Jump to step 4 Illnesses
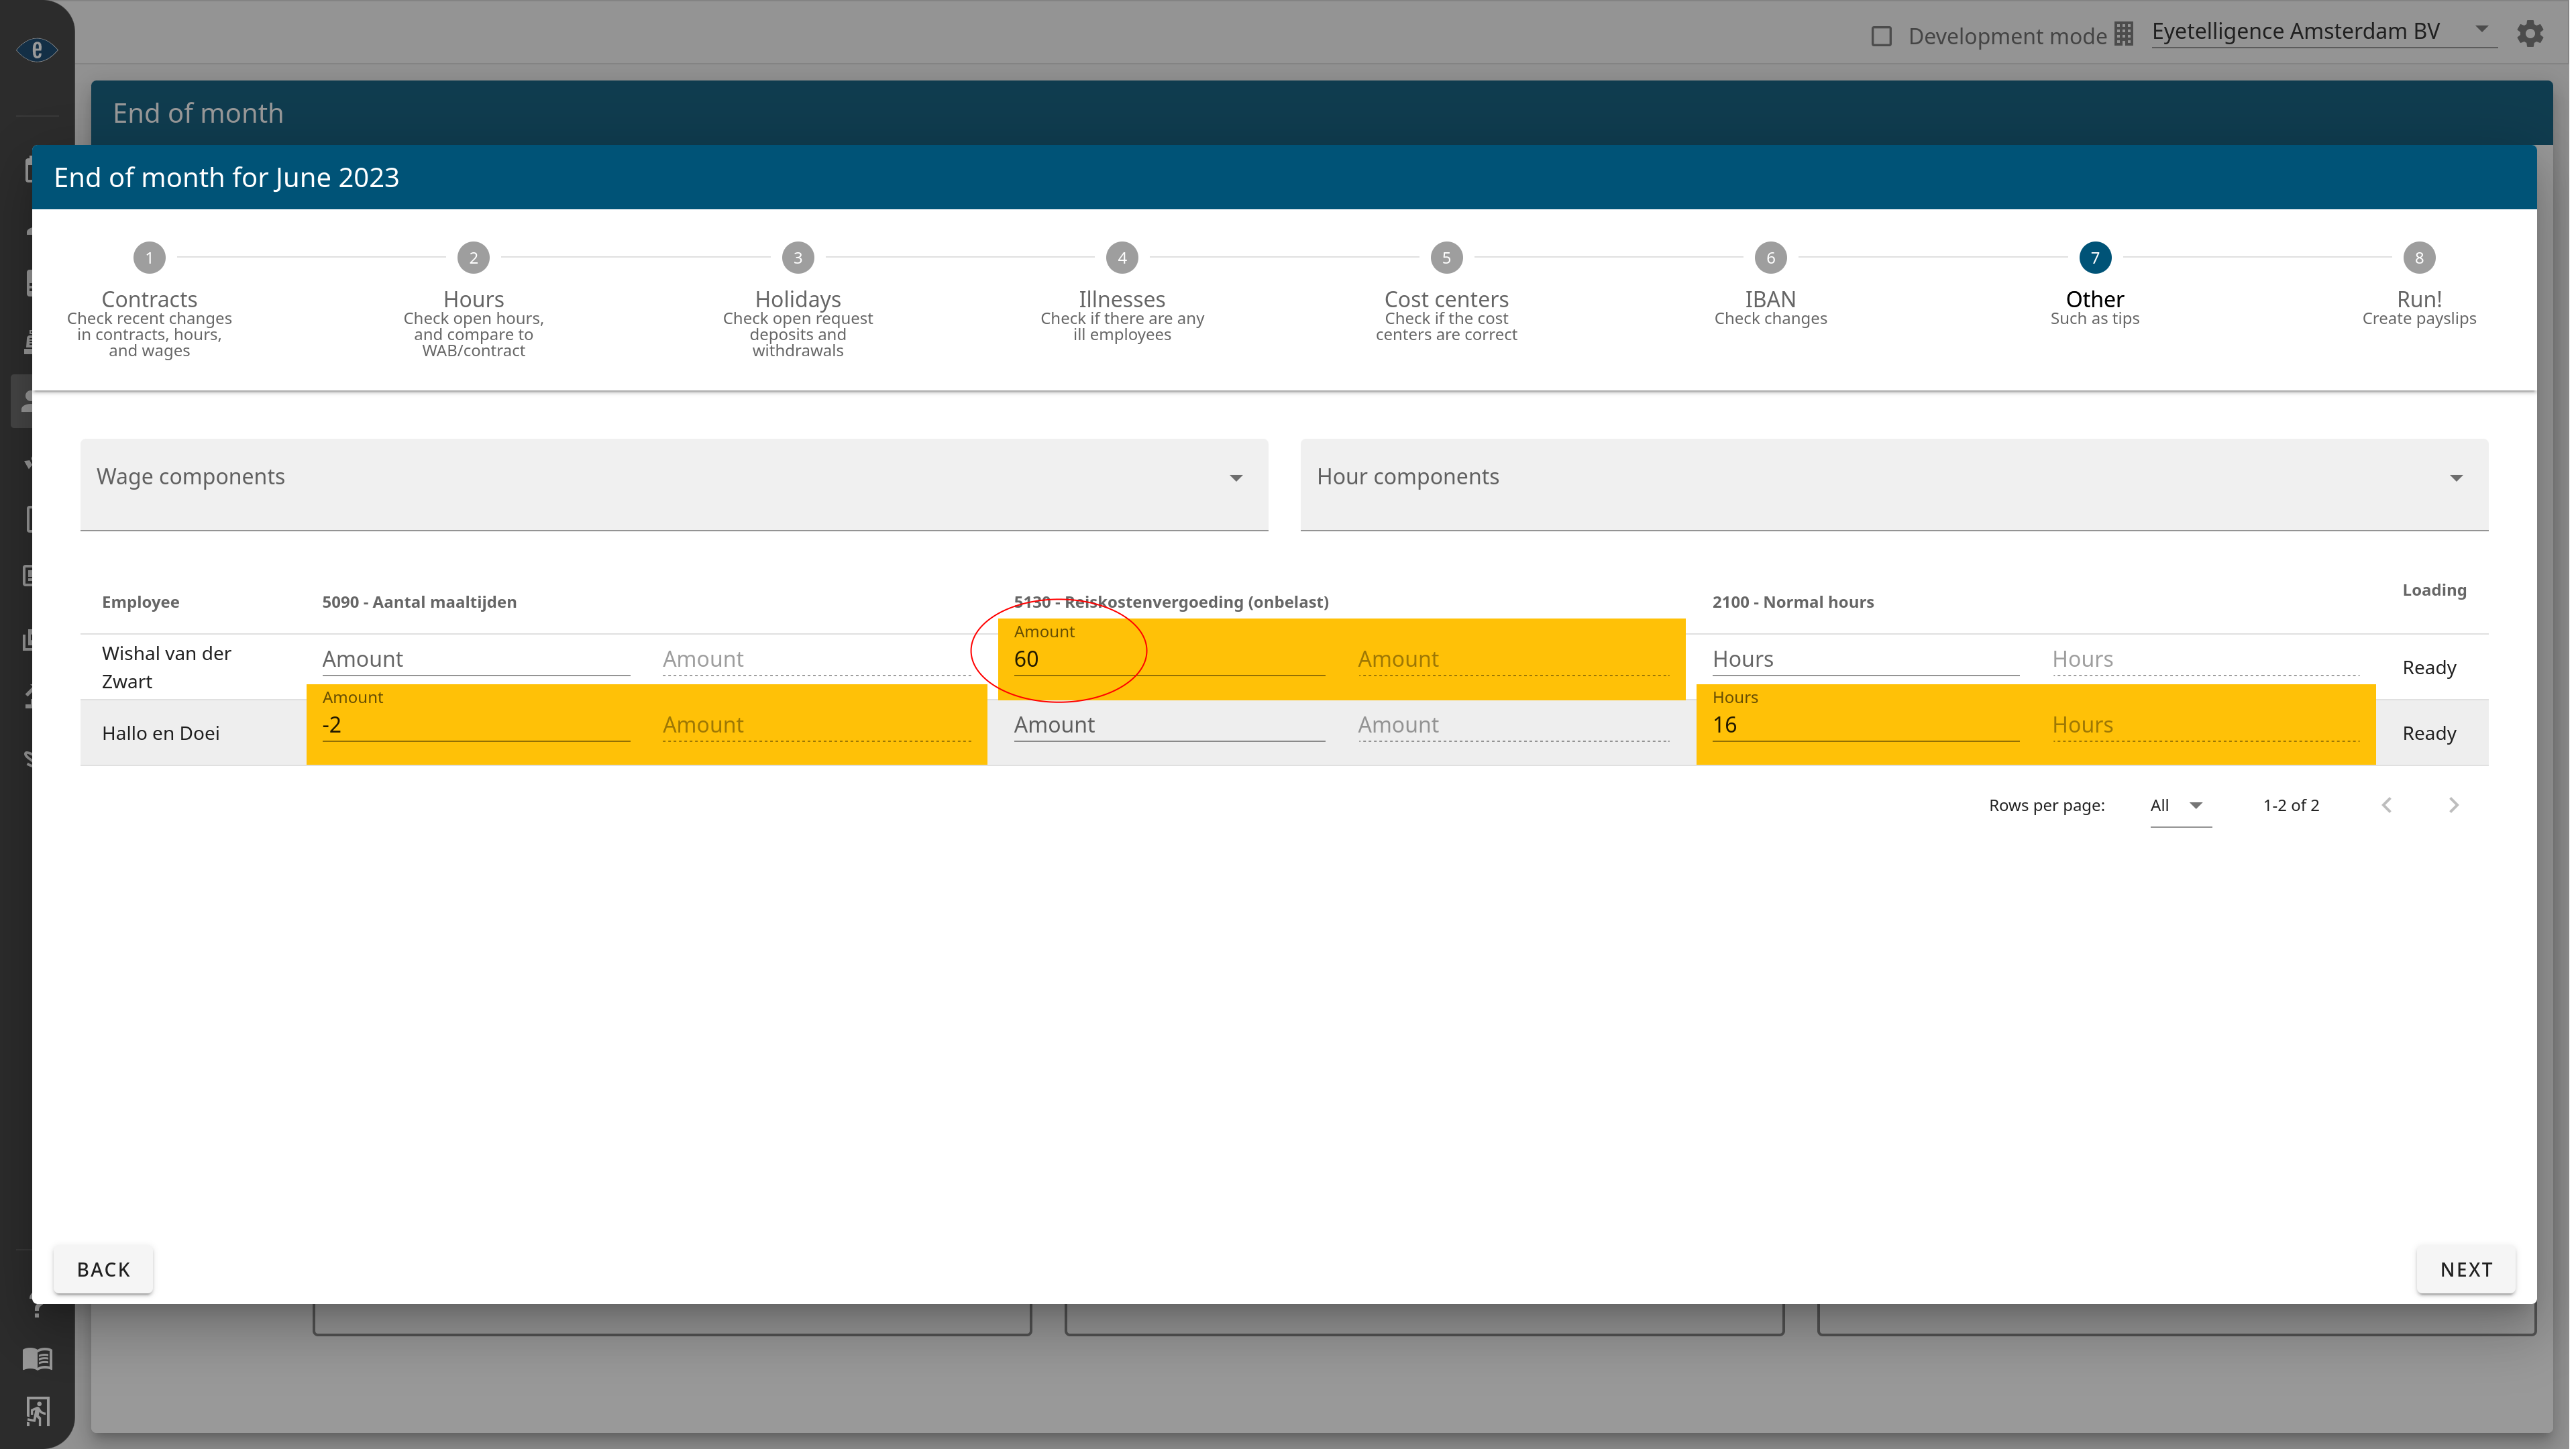This screenshot has width=2576, height=1449. click(x=1121, y=292)
